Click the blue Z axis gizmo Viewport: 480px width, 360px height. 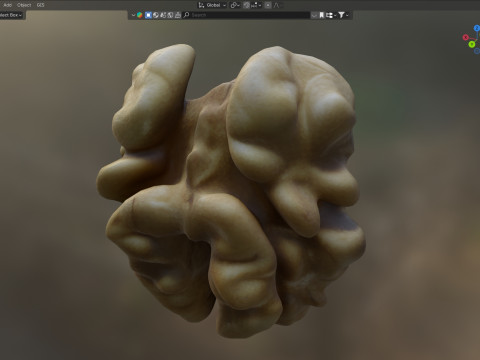[x=477, y=28]
